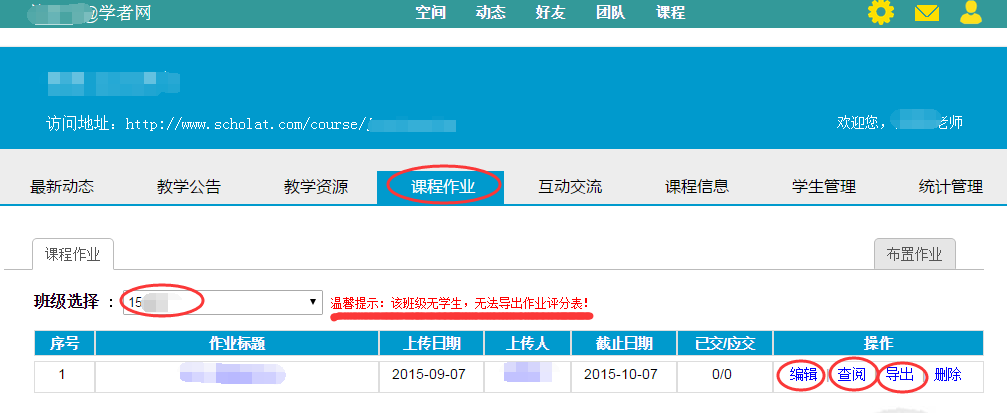This screenshot has width=1007, height=413.
Task: Click the user profile icon
Action: pos(971,13)
